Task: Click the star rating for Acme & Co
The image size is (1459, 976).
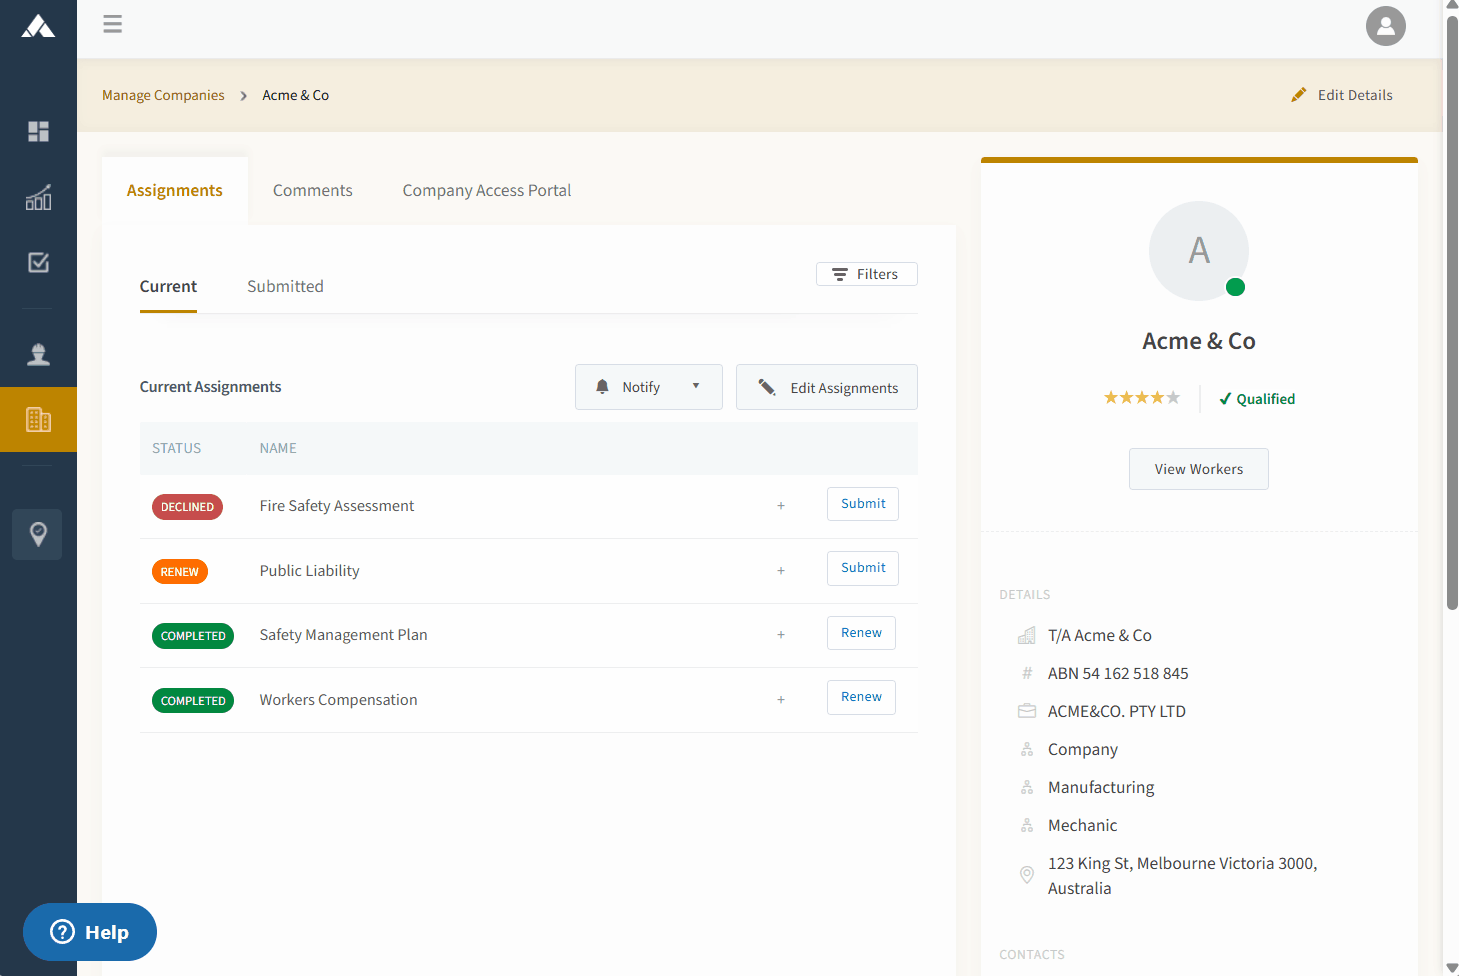Action: click(1142, 398)
